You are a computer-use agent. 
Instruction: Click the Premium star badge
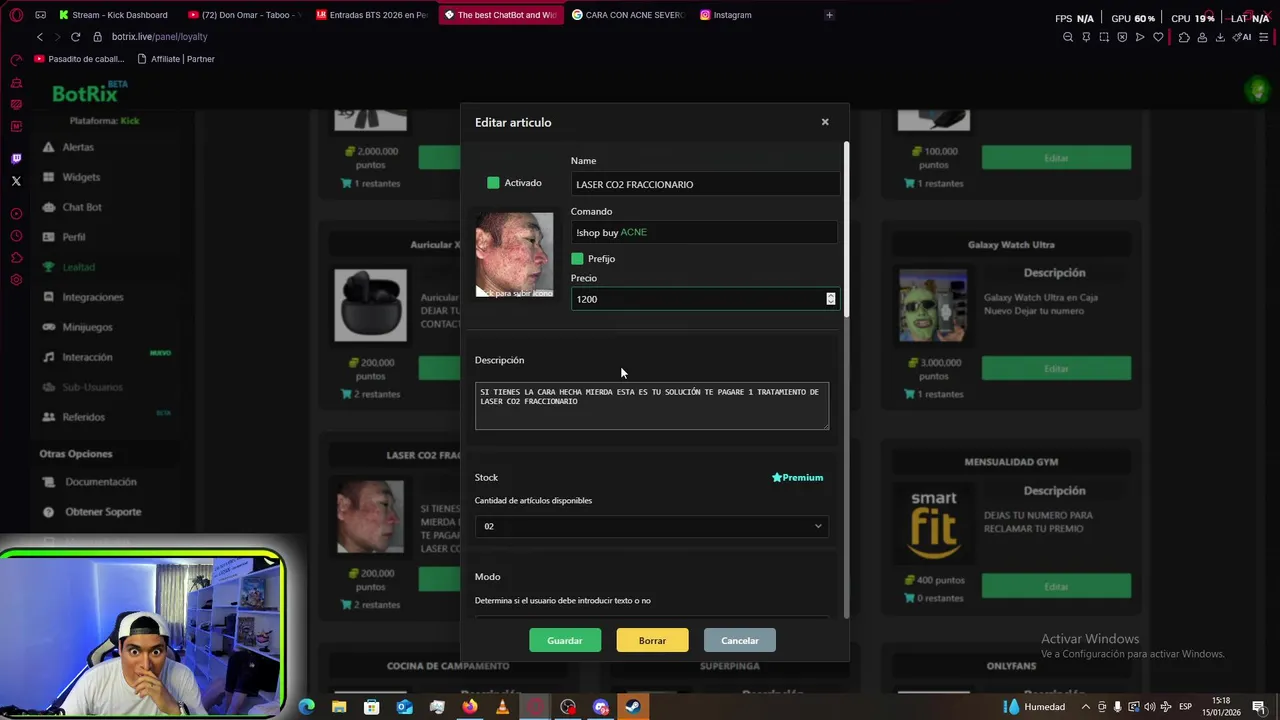pyautogui.click(x=797, y=477)
